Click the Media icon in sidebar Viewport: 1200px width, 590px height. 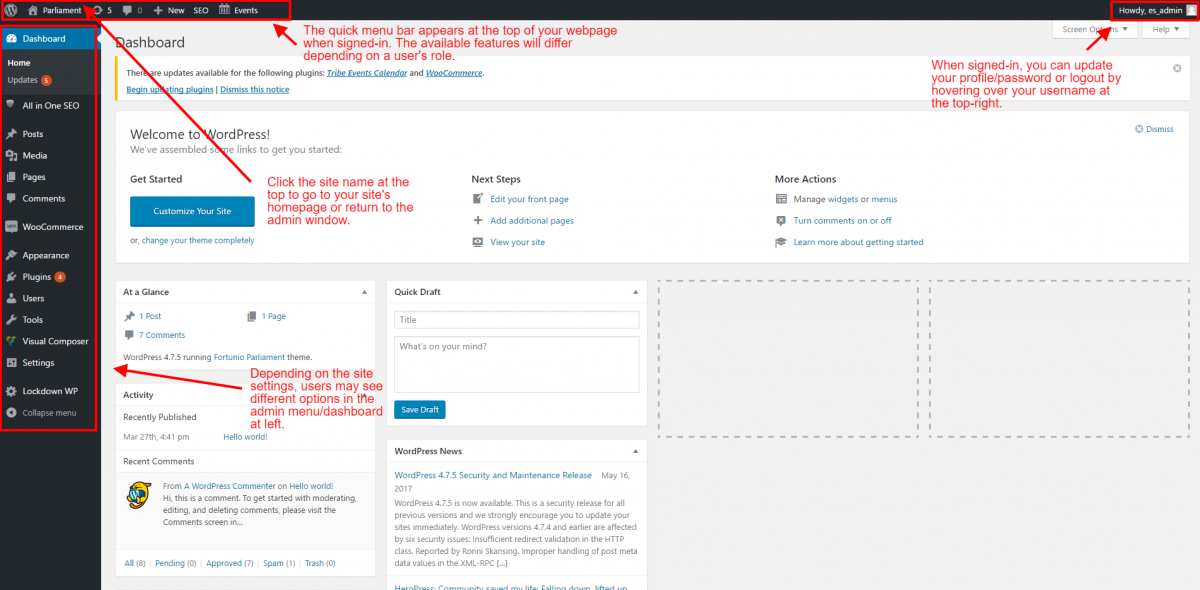pyautogui.click(x=11, y=155)
